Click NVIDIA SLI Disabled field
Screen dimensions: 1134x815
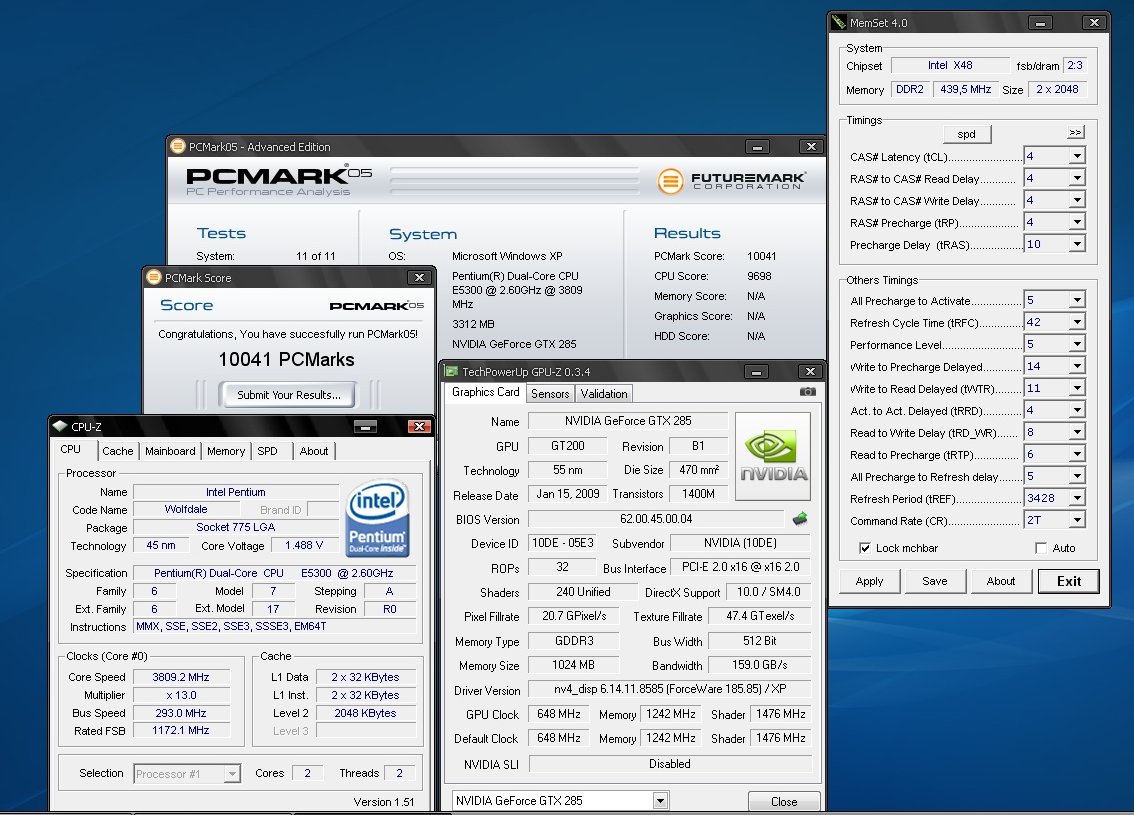pyautogui.click(x=670, y=764)
